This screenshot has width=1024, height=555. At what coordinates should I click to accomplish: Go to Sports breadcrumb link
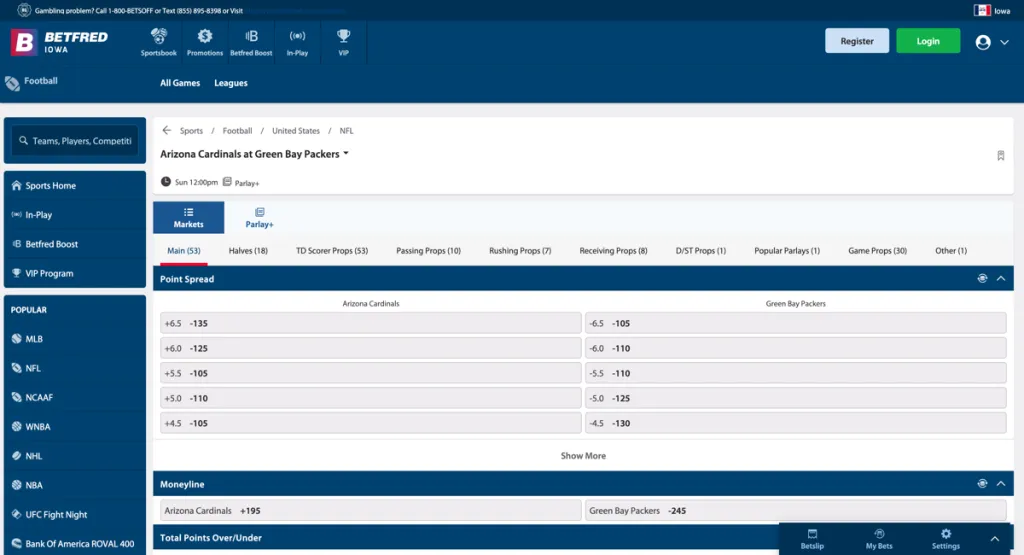click(191, 131)
